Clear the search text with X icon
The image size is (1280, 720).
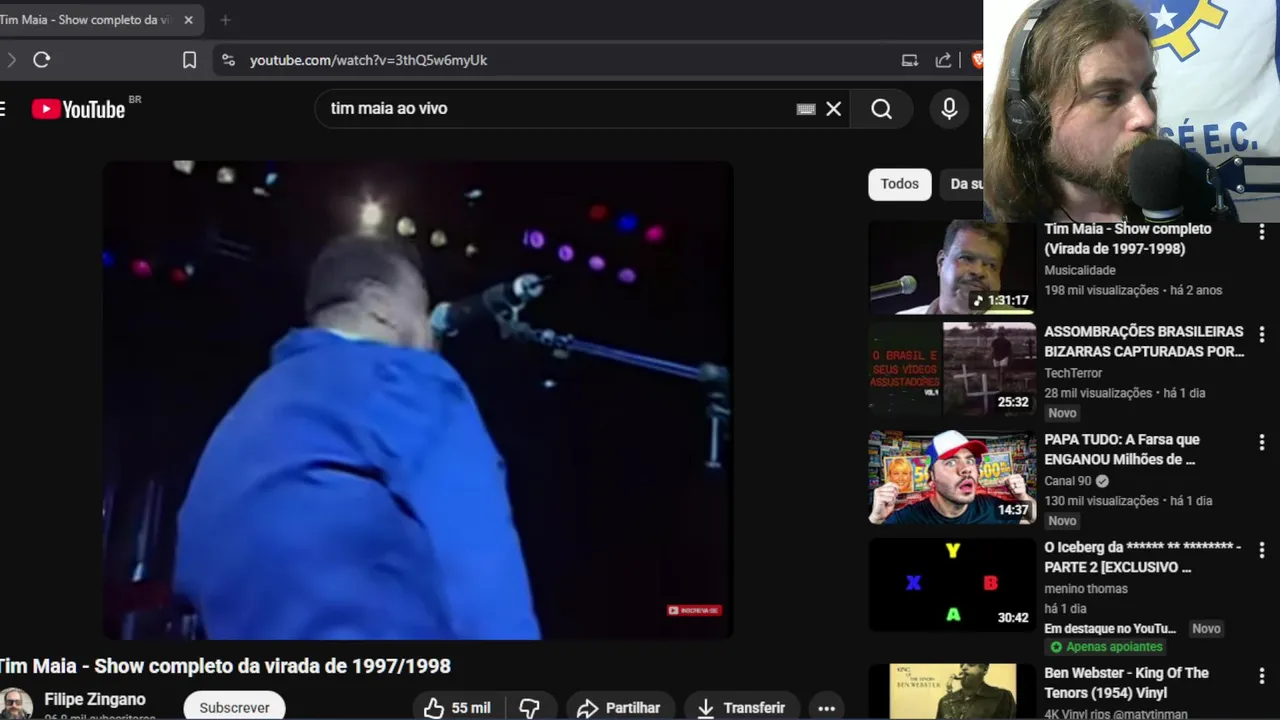point(833,109)
